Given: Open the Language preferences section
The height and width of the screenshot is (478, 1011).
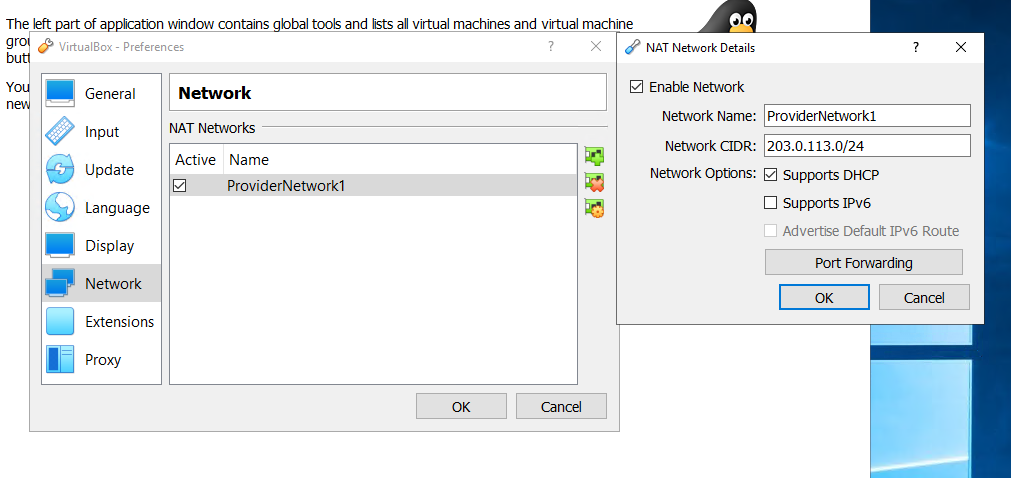Looking at the screenshot, I should pyautogui.click(x=101, y=208).
